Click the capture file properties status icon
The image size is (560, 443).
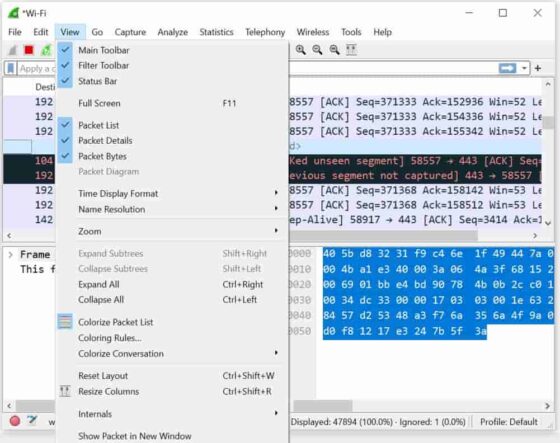(32, 420)
